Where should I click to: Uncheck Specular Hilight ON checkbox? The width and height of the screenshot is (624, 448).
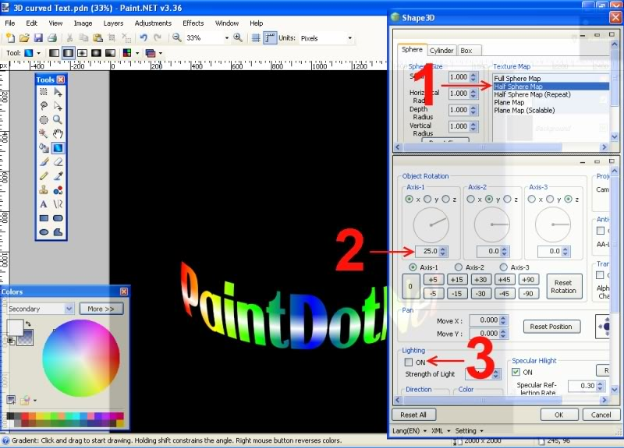point(516,372)
